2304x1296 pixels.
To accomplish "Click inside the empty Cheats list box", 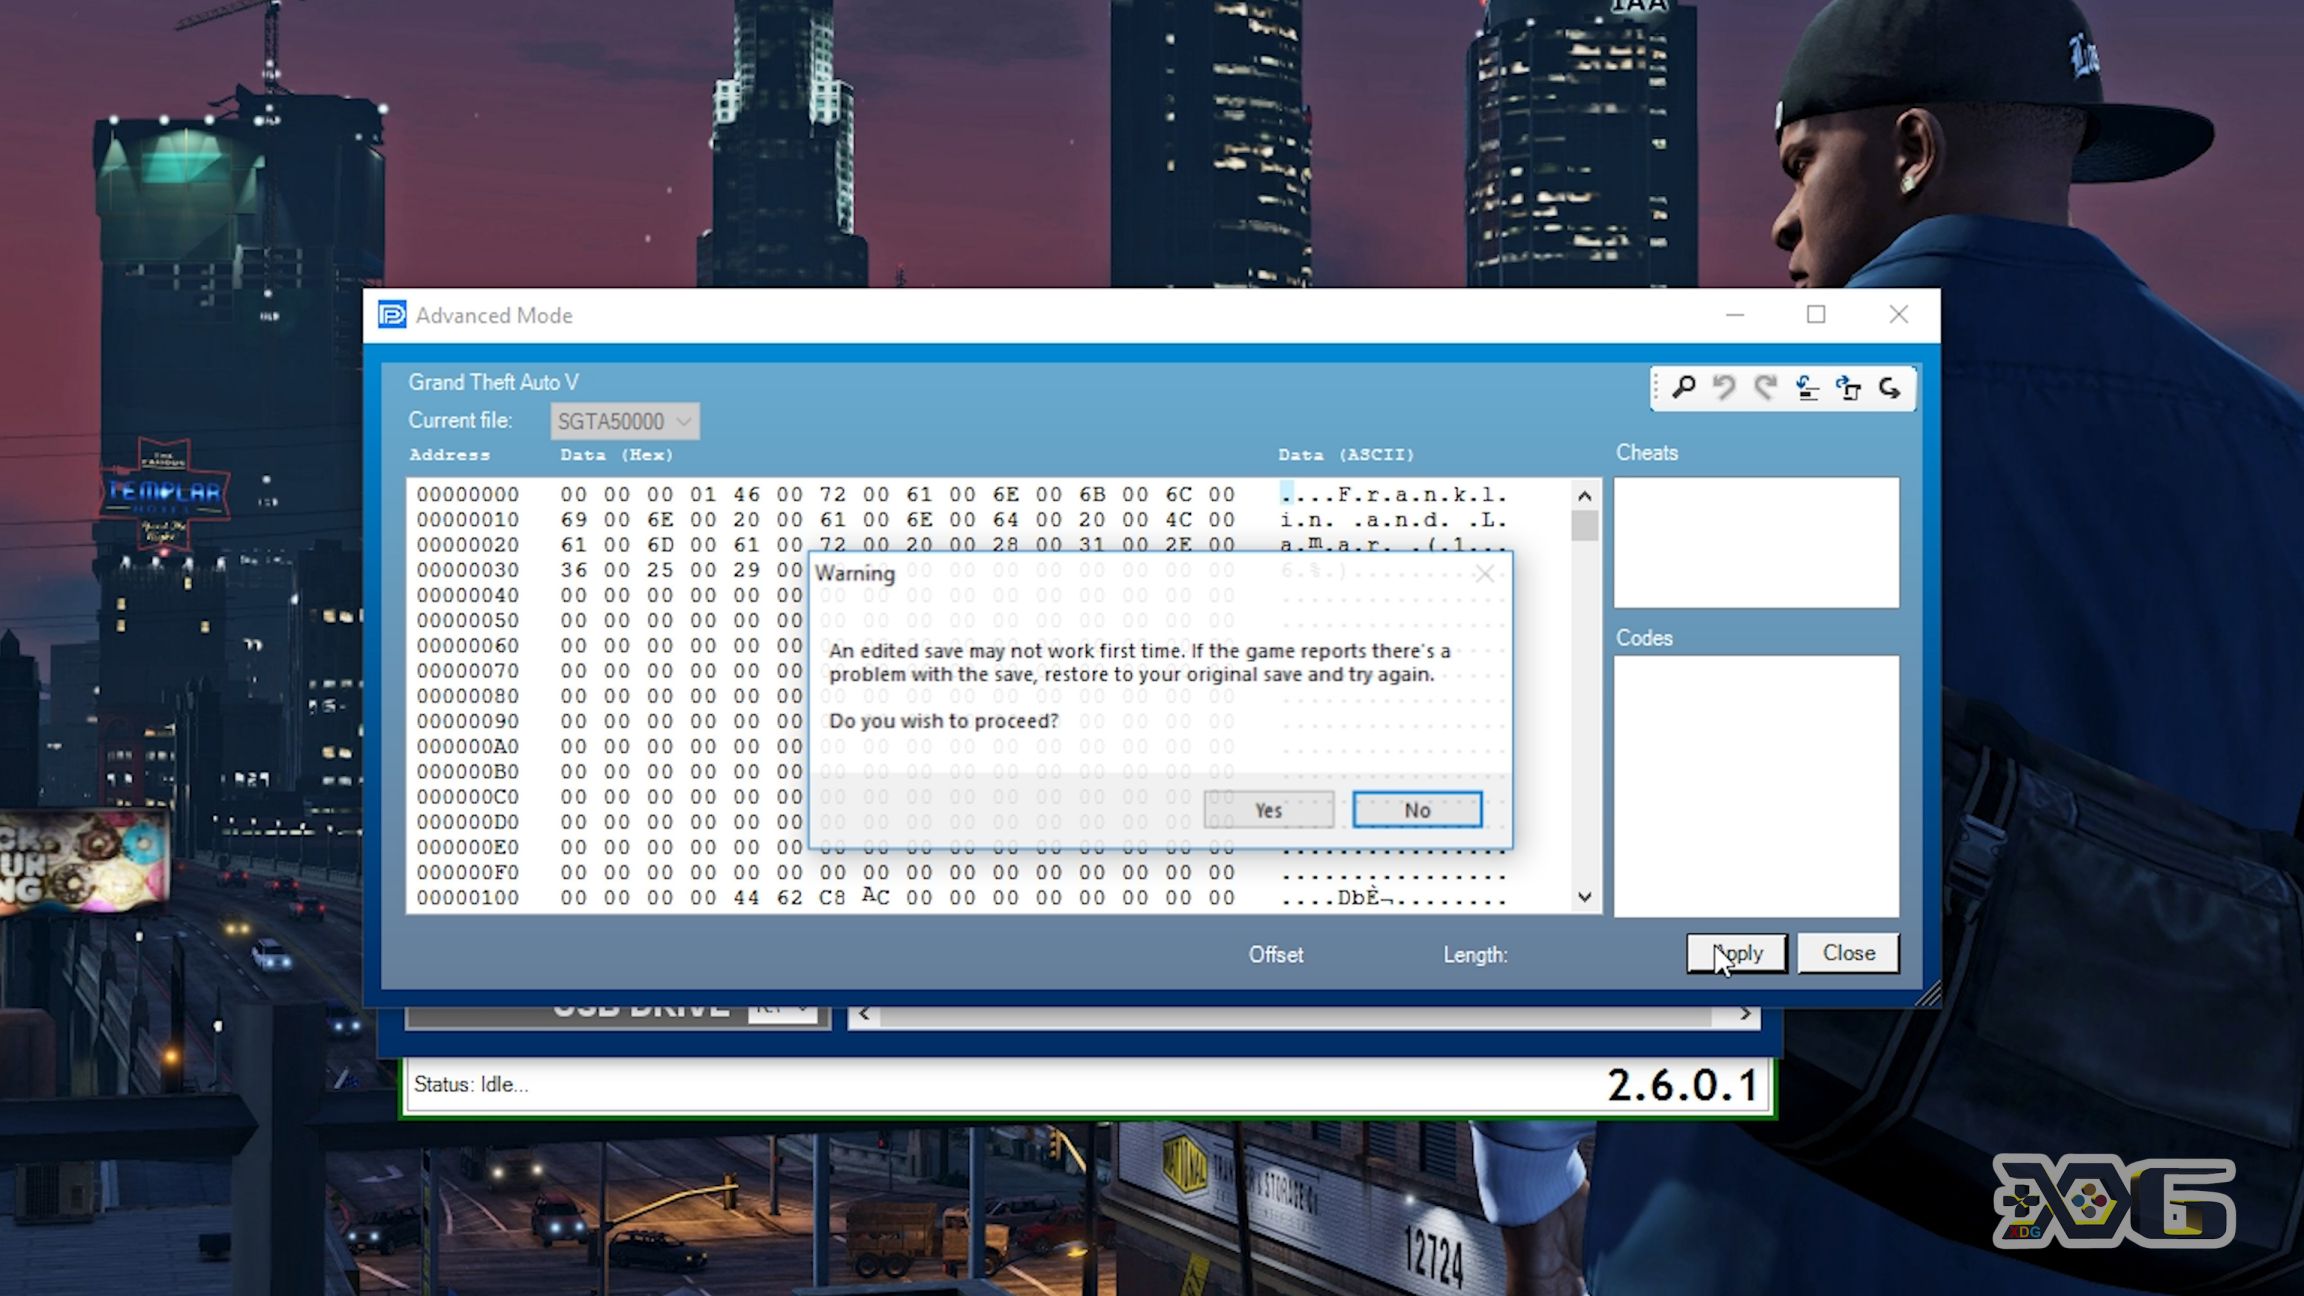I will pyautogui.click(x=1756, y=542).
